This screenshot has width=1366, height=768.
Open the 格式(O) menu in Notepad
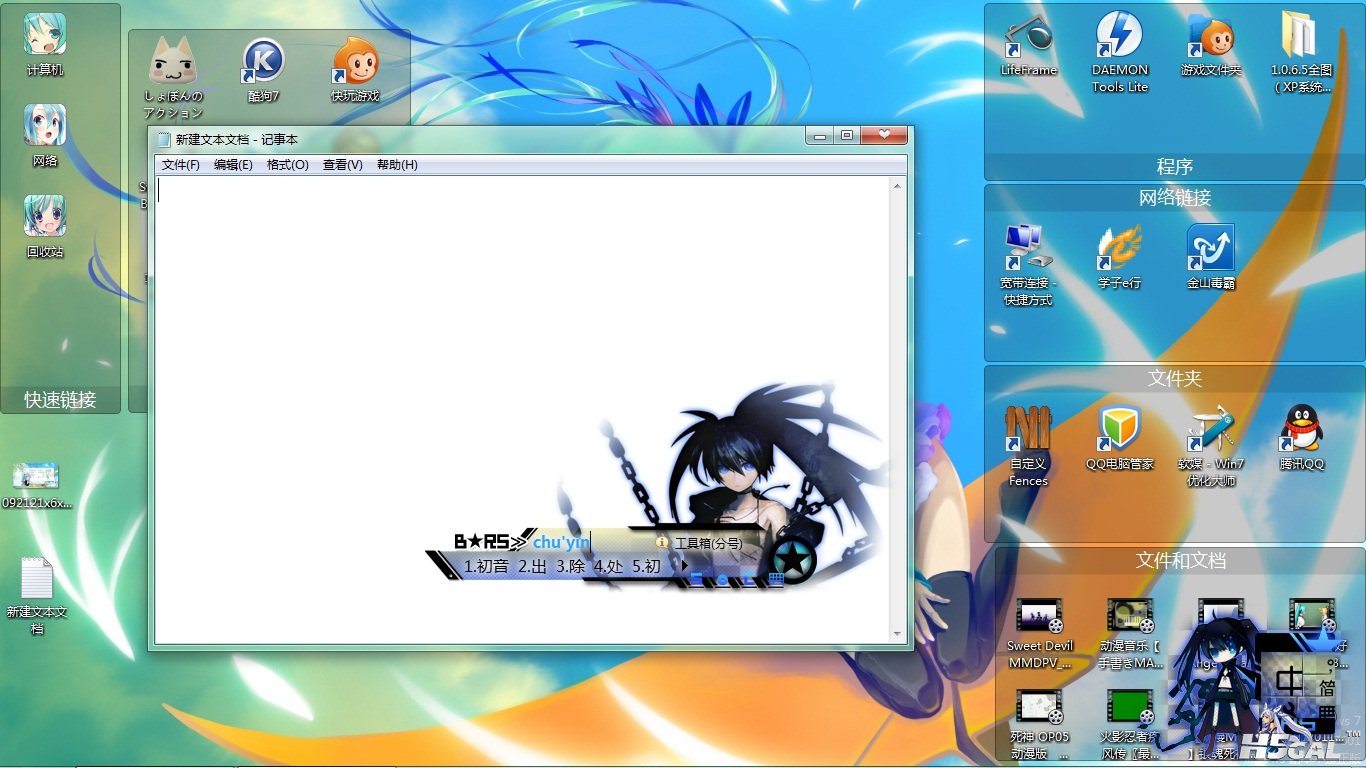pyautogui.click(x=287, y=165)
